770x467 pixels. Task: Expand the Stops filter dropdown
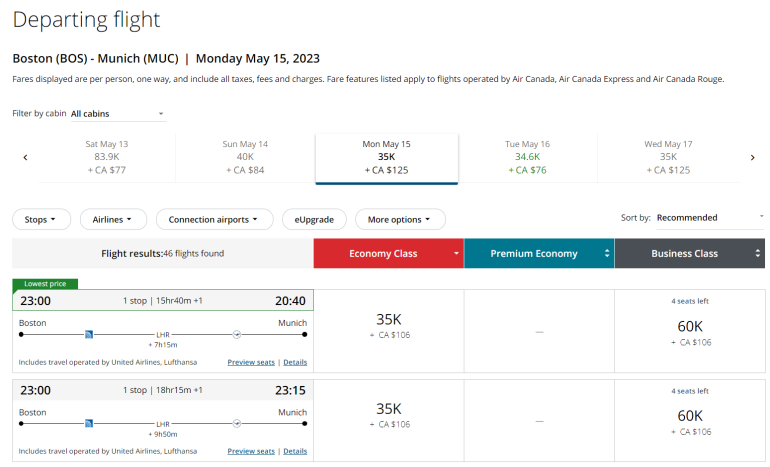click(x=41, y=219)
